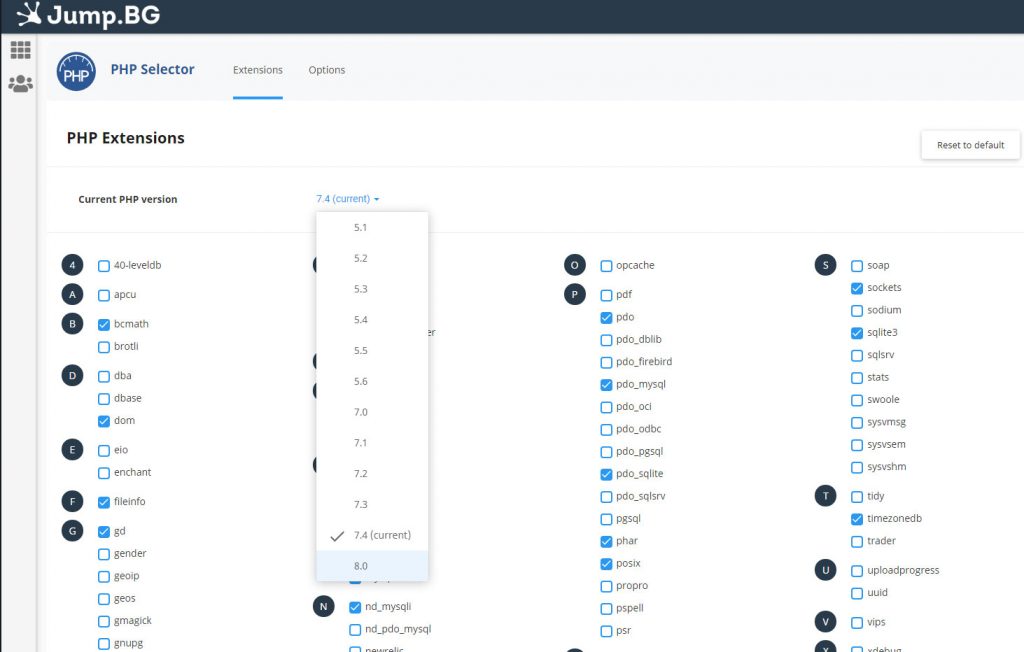The width and height of the screenshot is (1024, 652).
Task: Click the Reset to default button
Action: tap(969, 144)
